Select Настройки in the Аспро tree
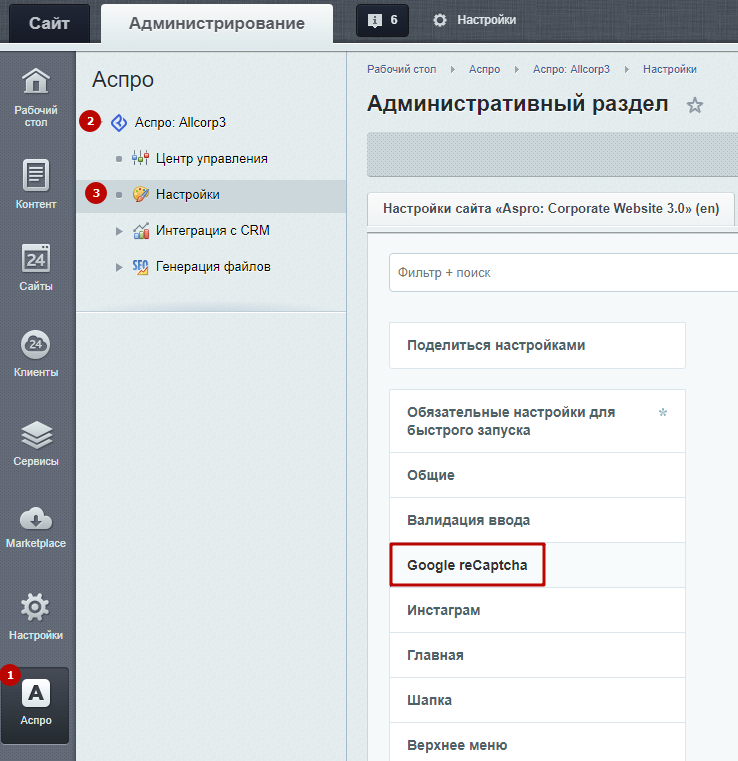This screenshot has width=738, height=761. pyautogui.click(x=187, y=195)
